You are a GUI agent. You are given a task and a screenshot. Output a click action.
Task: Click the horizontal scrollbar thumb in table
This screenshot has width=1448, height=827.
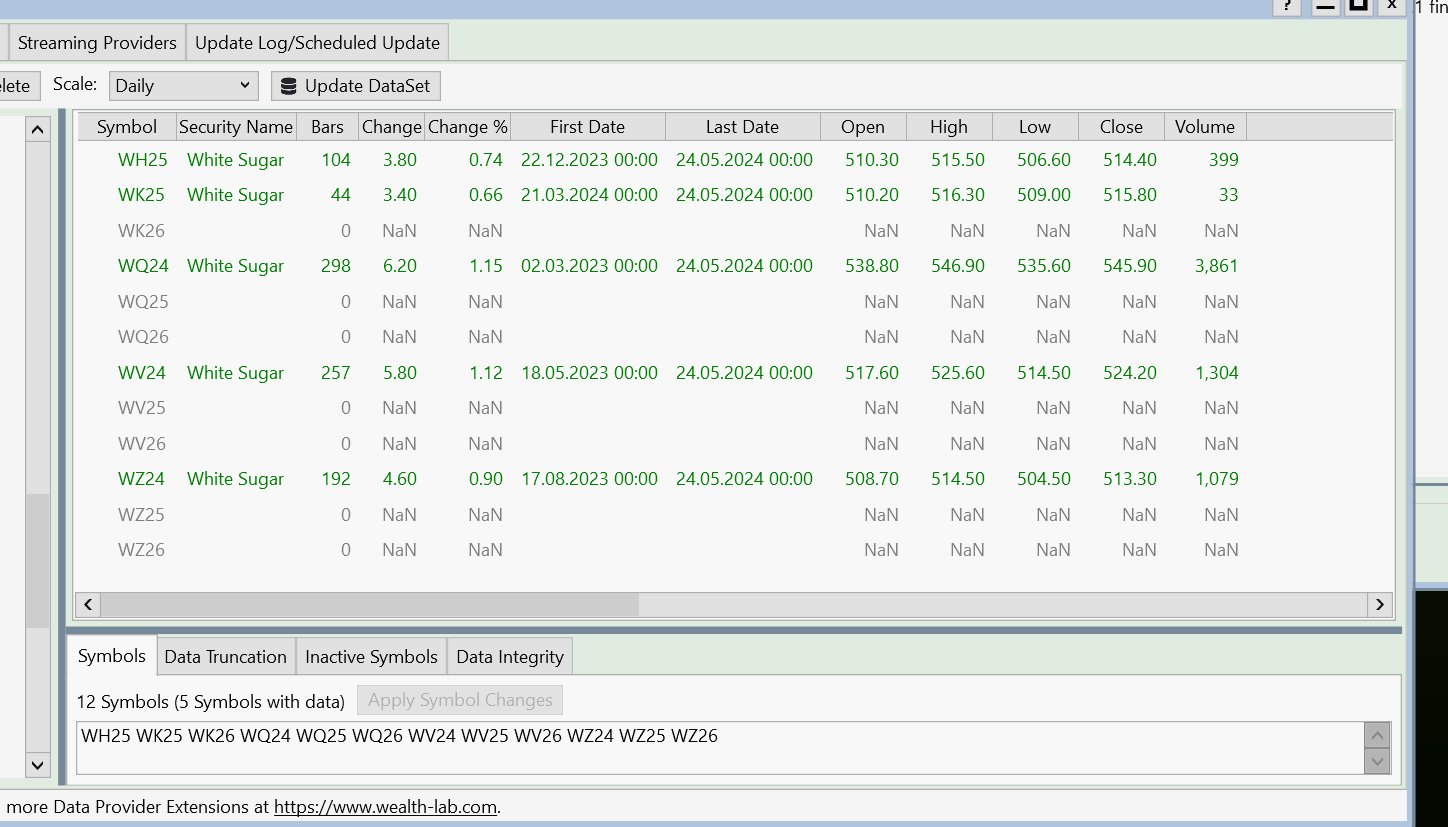(x=369, y=604)
